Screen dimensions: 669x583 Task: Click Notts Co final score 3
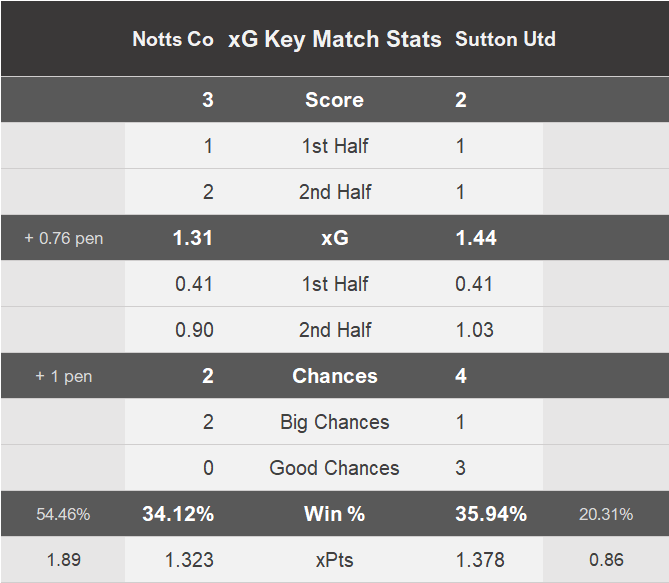pyautogui.click(x=207, y=100)
